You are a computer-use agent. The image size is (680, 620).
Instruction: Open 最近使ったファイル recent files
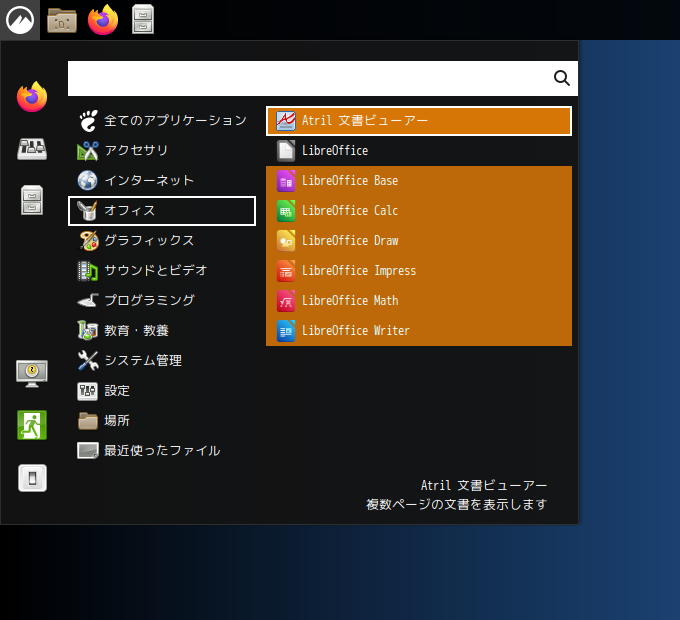162,451
